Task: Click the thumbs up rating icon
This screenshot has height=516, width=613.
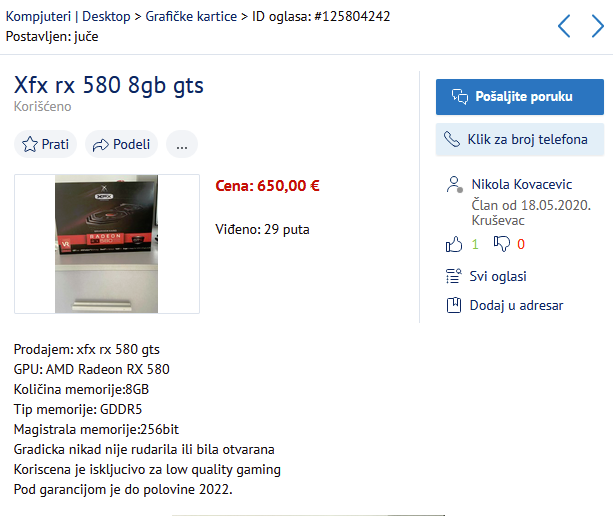Action: pyautogui.click(x=454, y=244)
